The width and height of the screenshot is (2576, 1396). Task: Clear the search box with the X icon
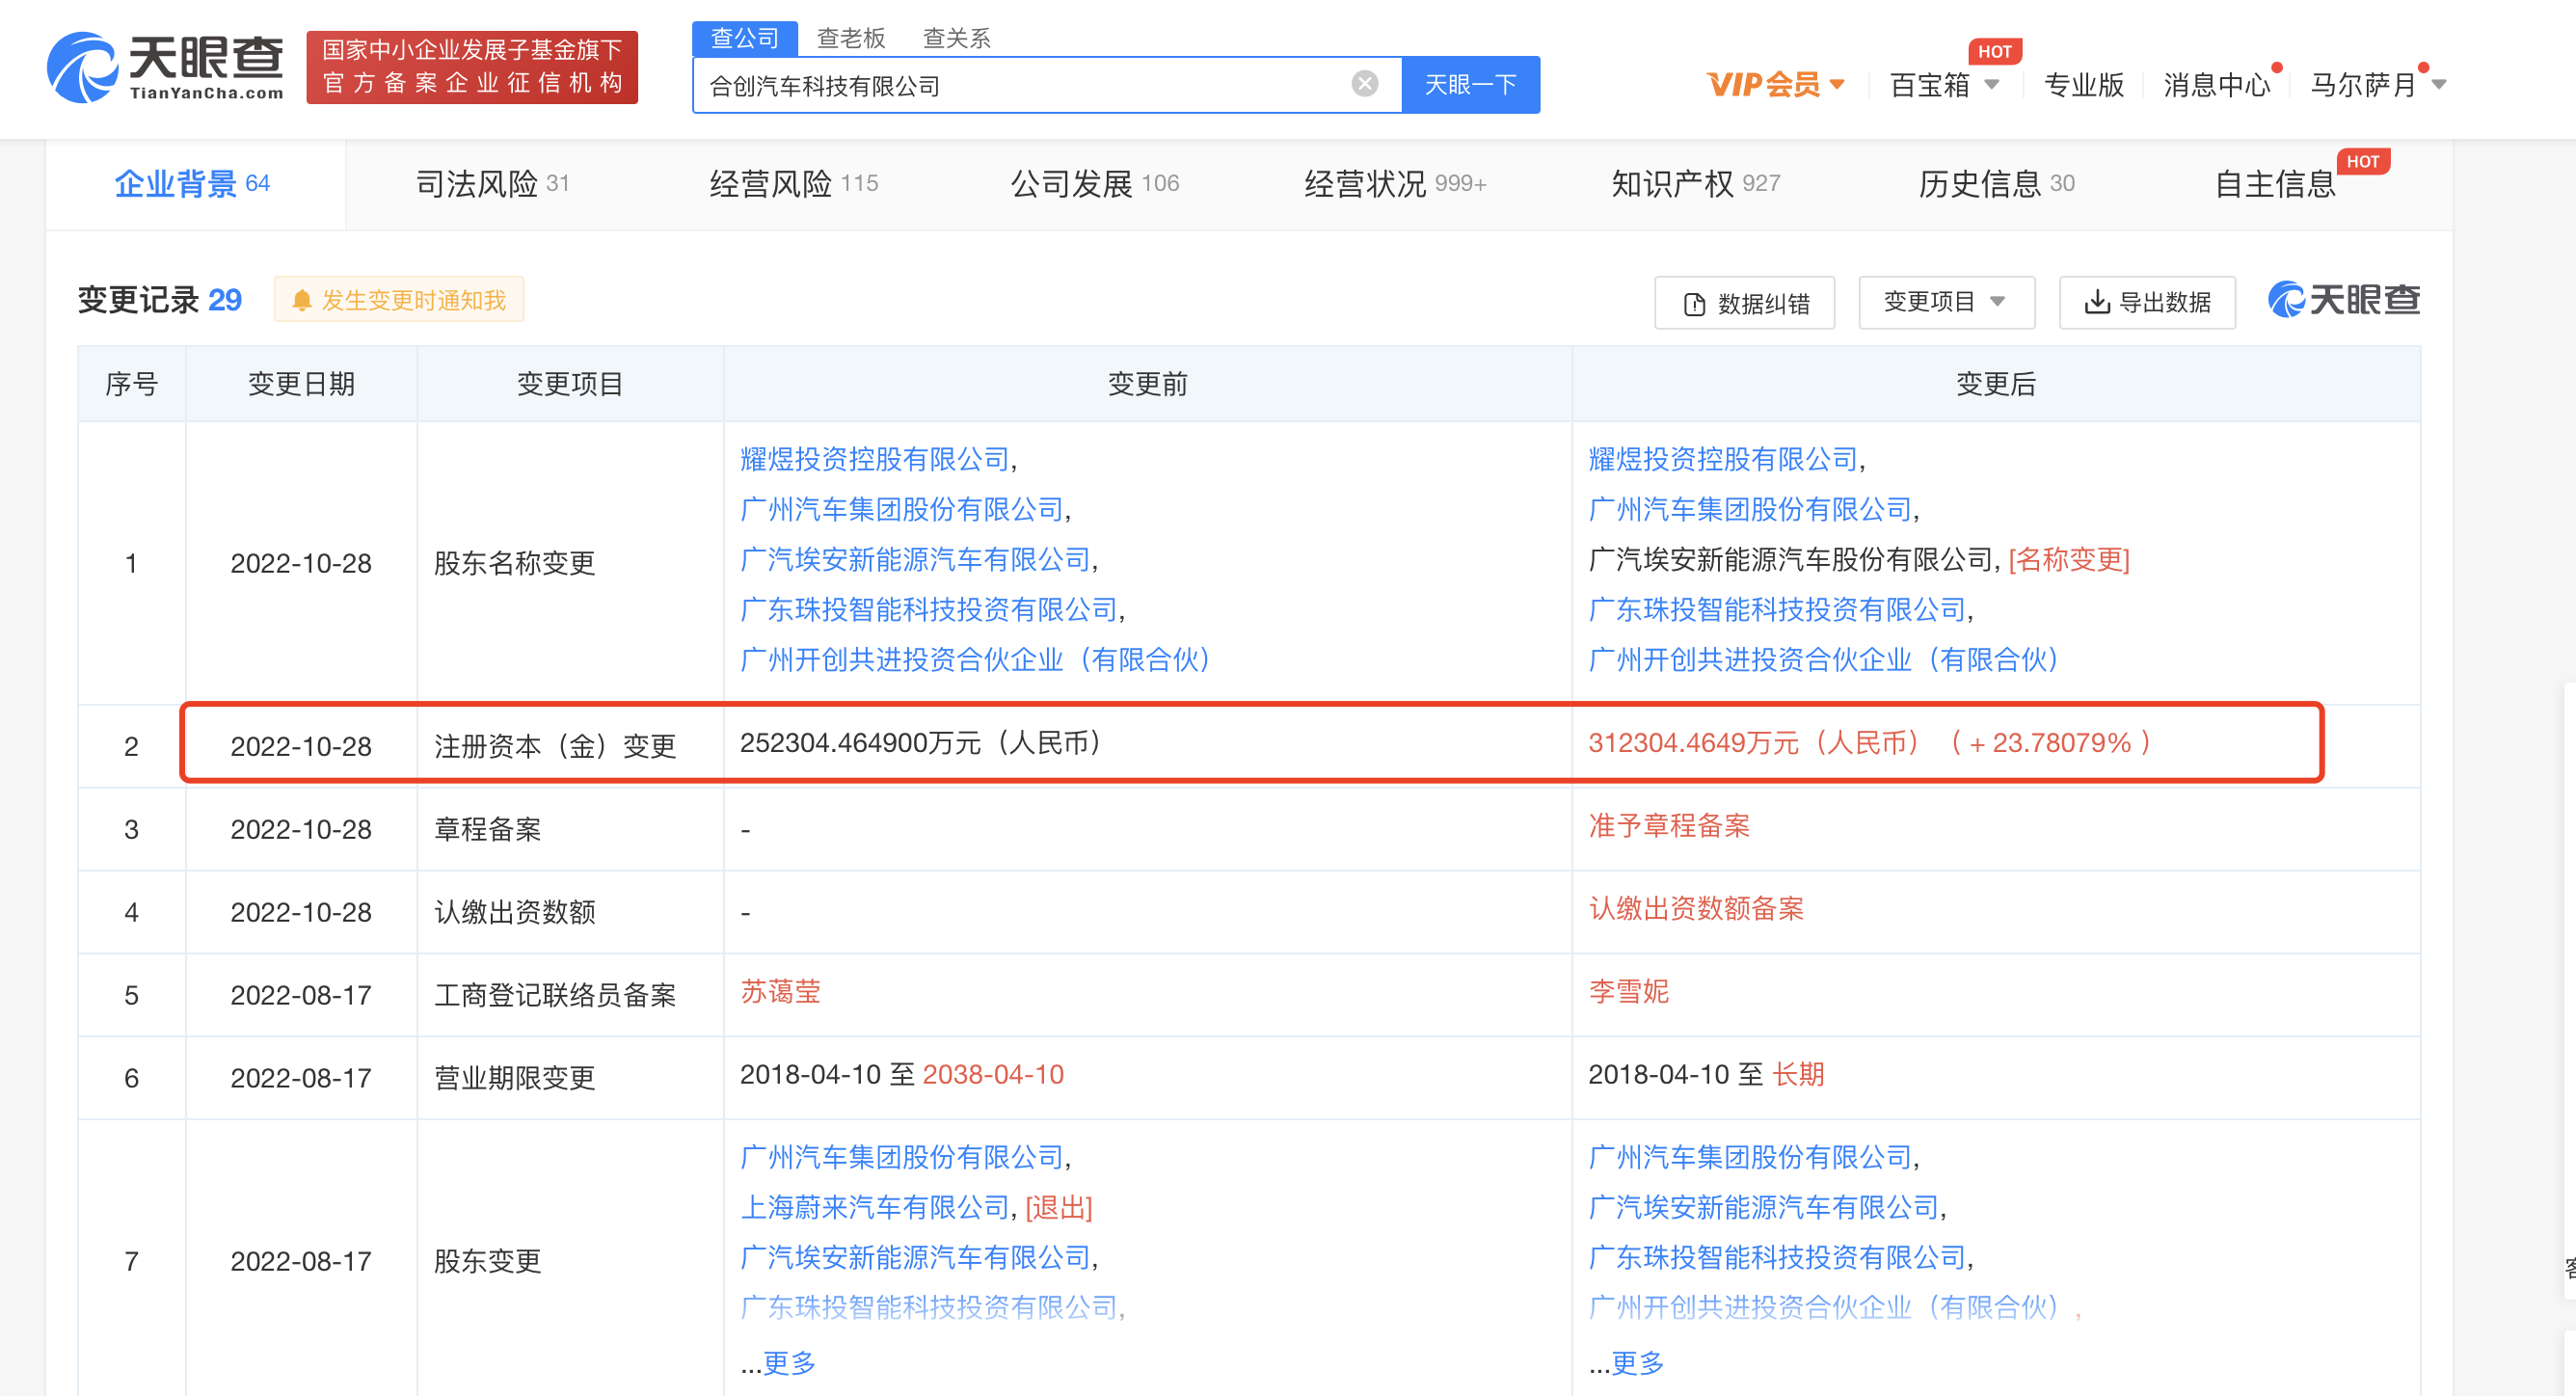1364,84
